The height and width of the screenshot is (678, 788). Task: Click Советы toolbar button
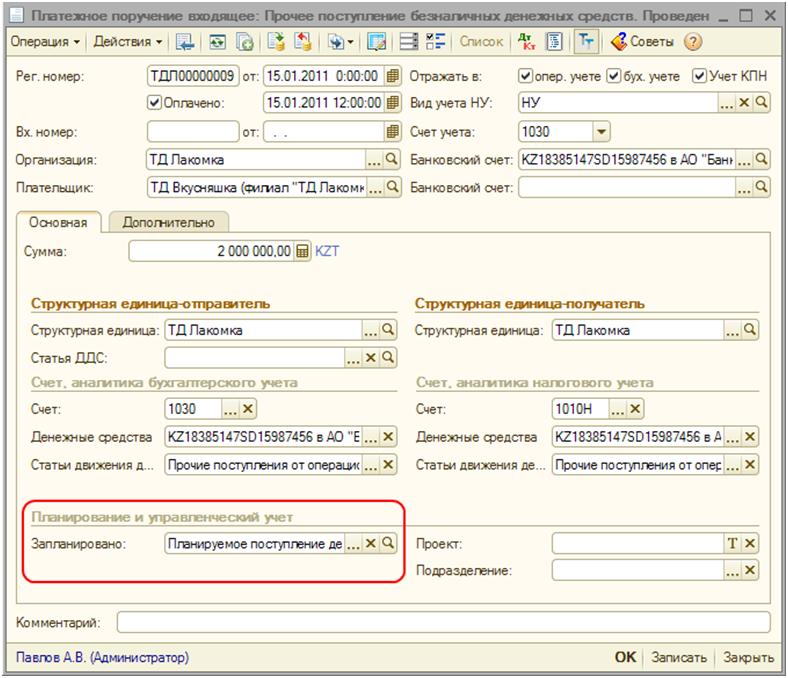point(641,42)
